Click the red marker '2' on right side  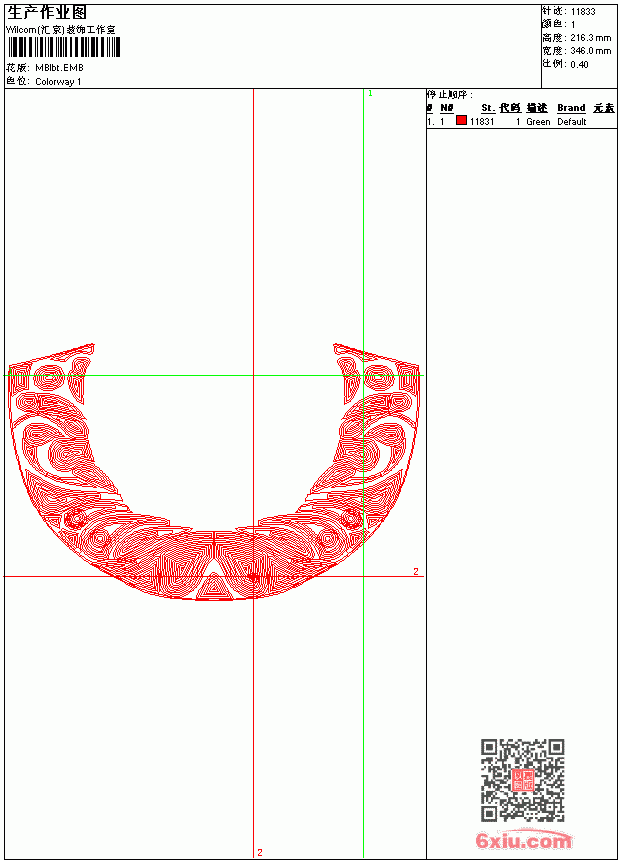tap(416, 572)
